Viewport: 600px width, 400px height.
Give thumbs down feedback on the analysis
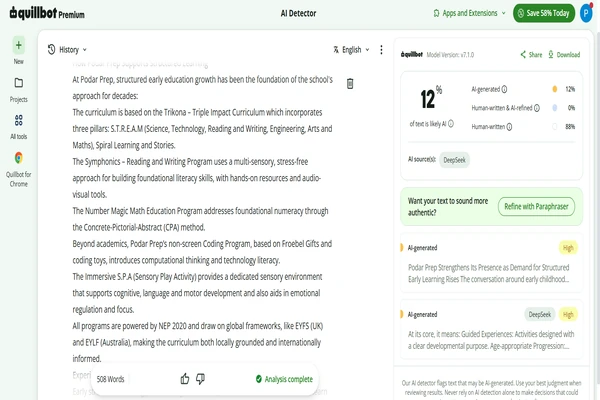click(200, 379)
